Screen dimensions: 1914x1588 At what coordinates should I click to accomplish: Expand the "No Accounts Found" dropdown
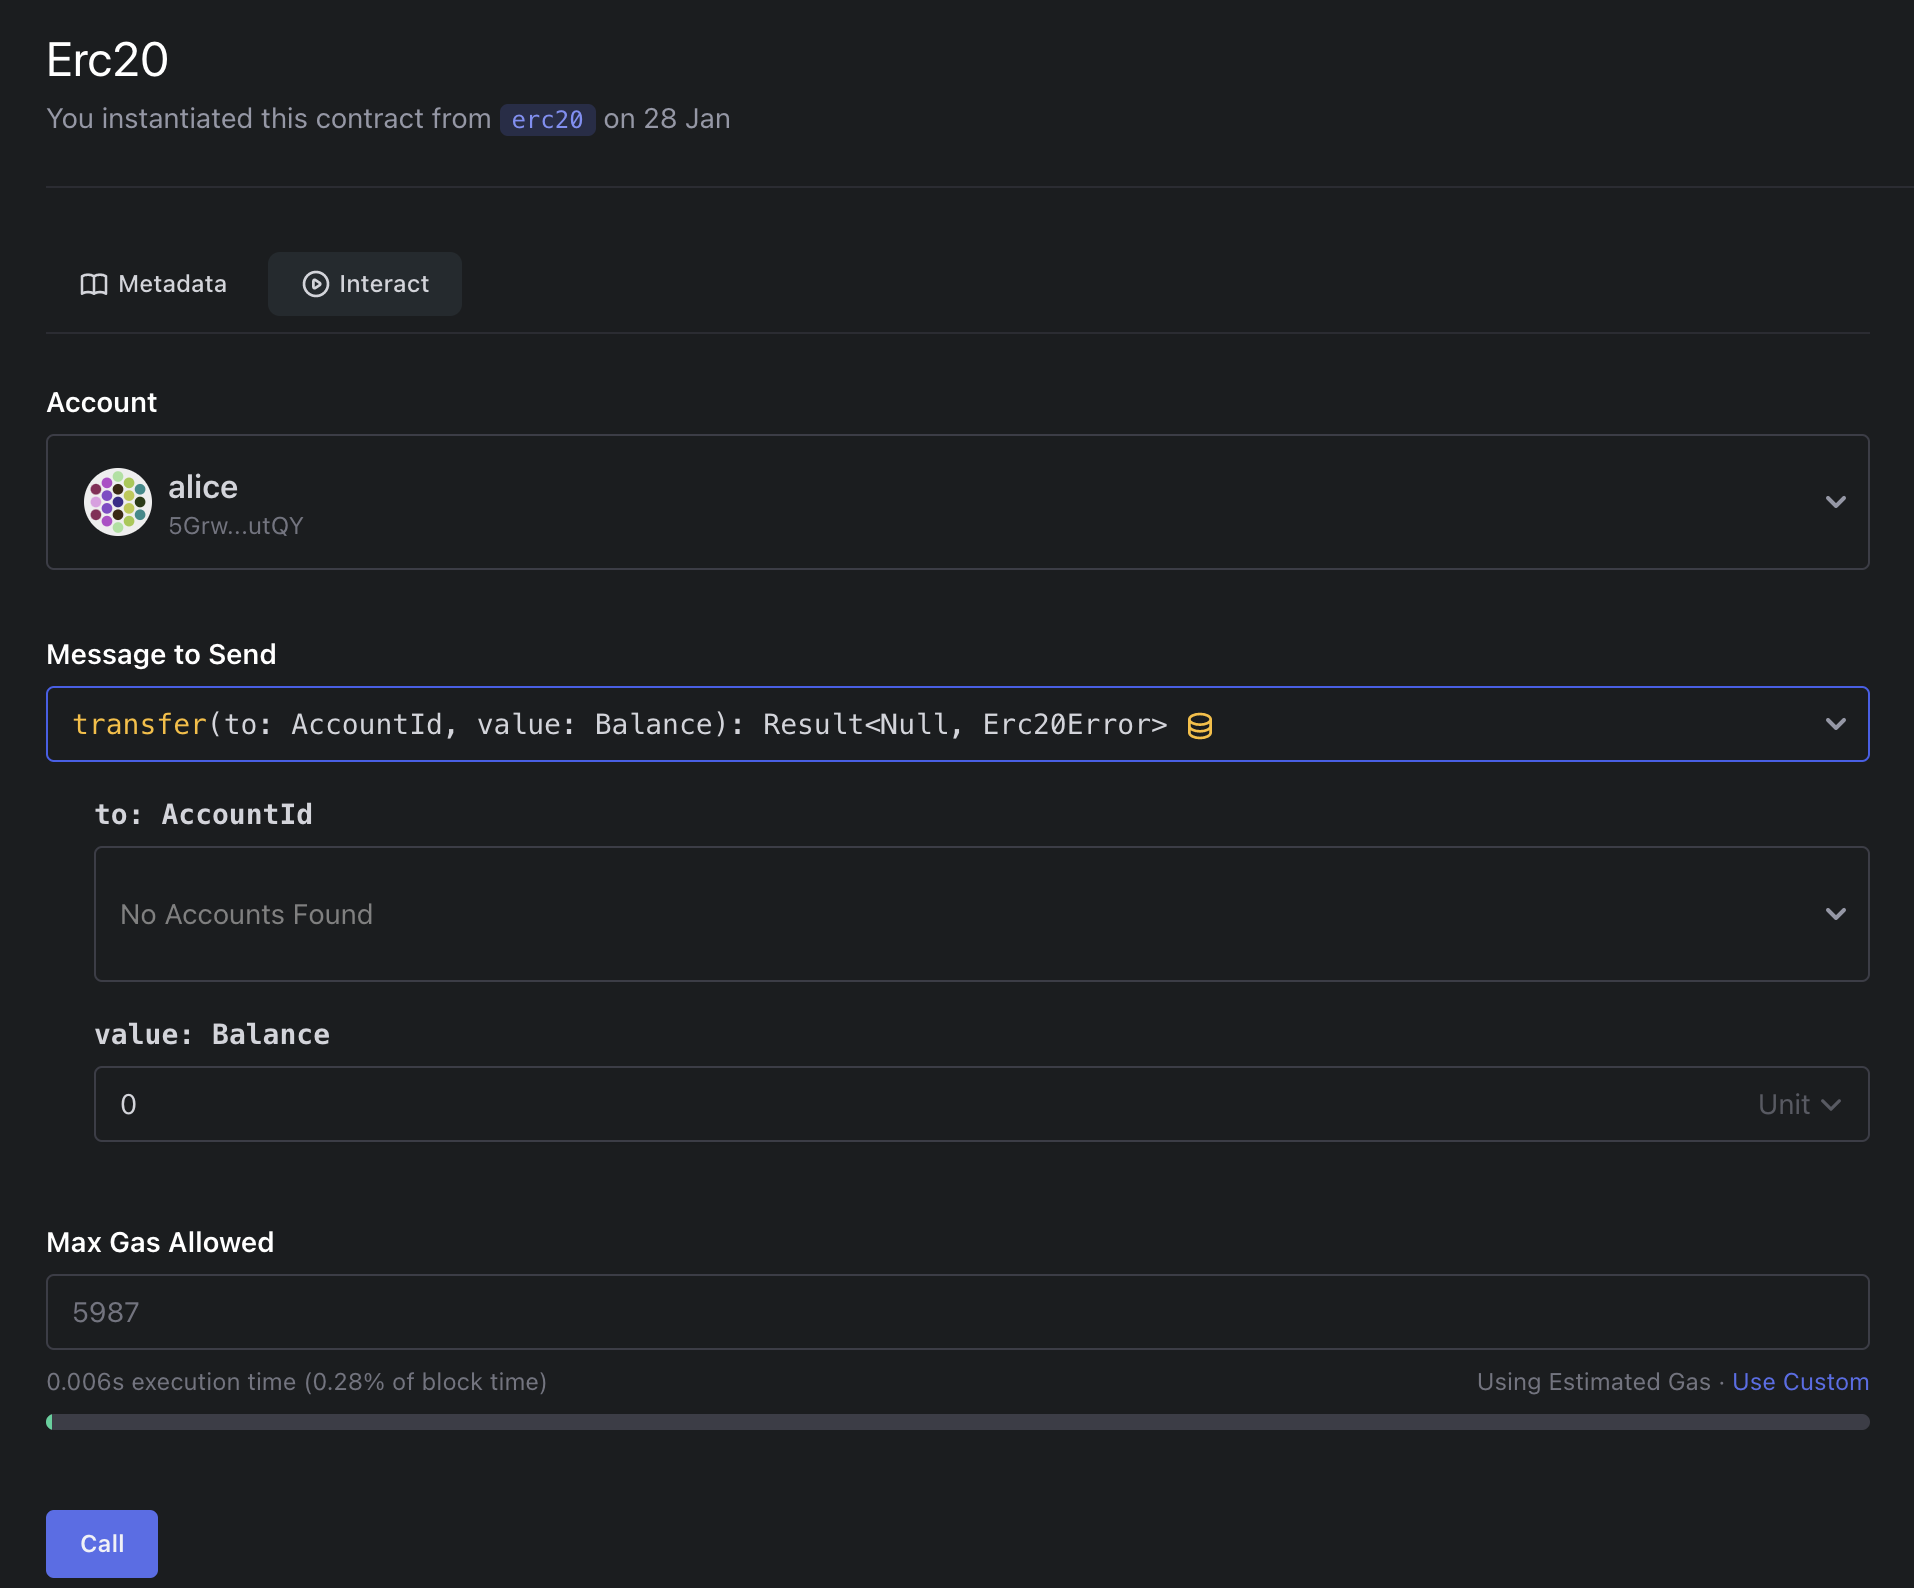[1836, 914]
